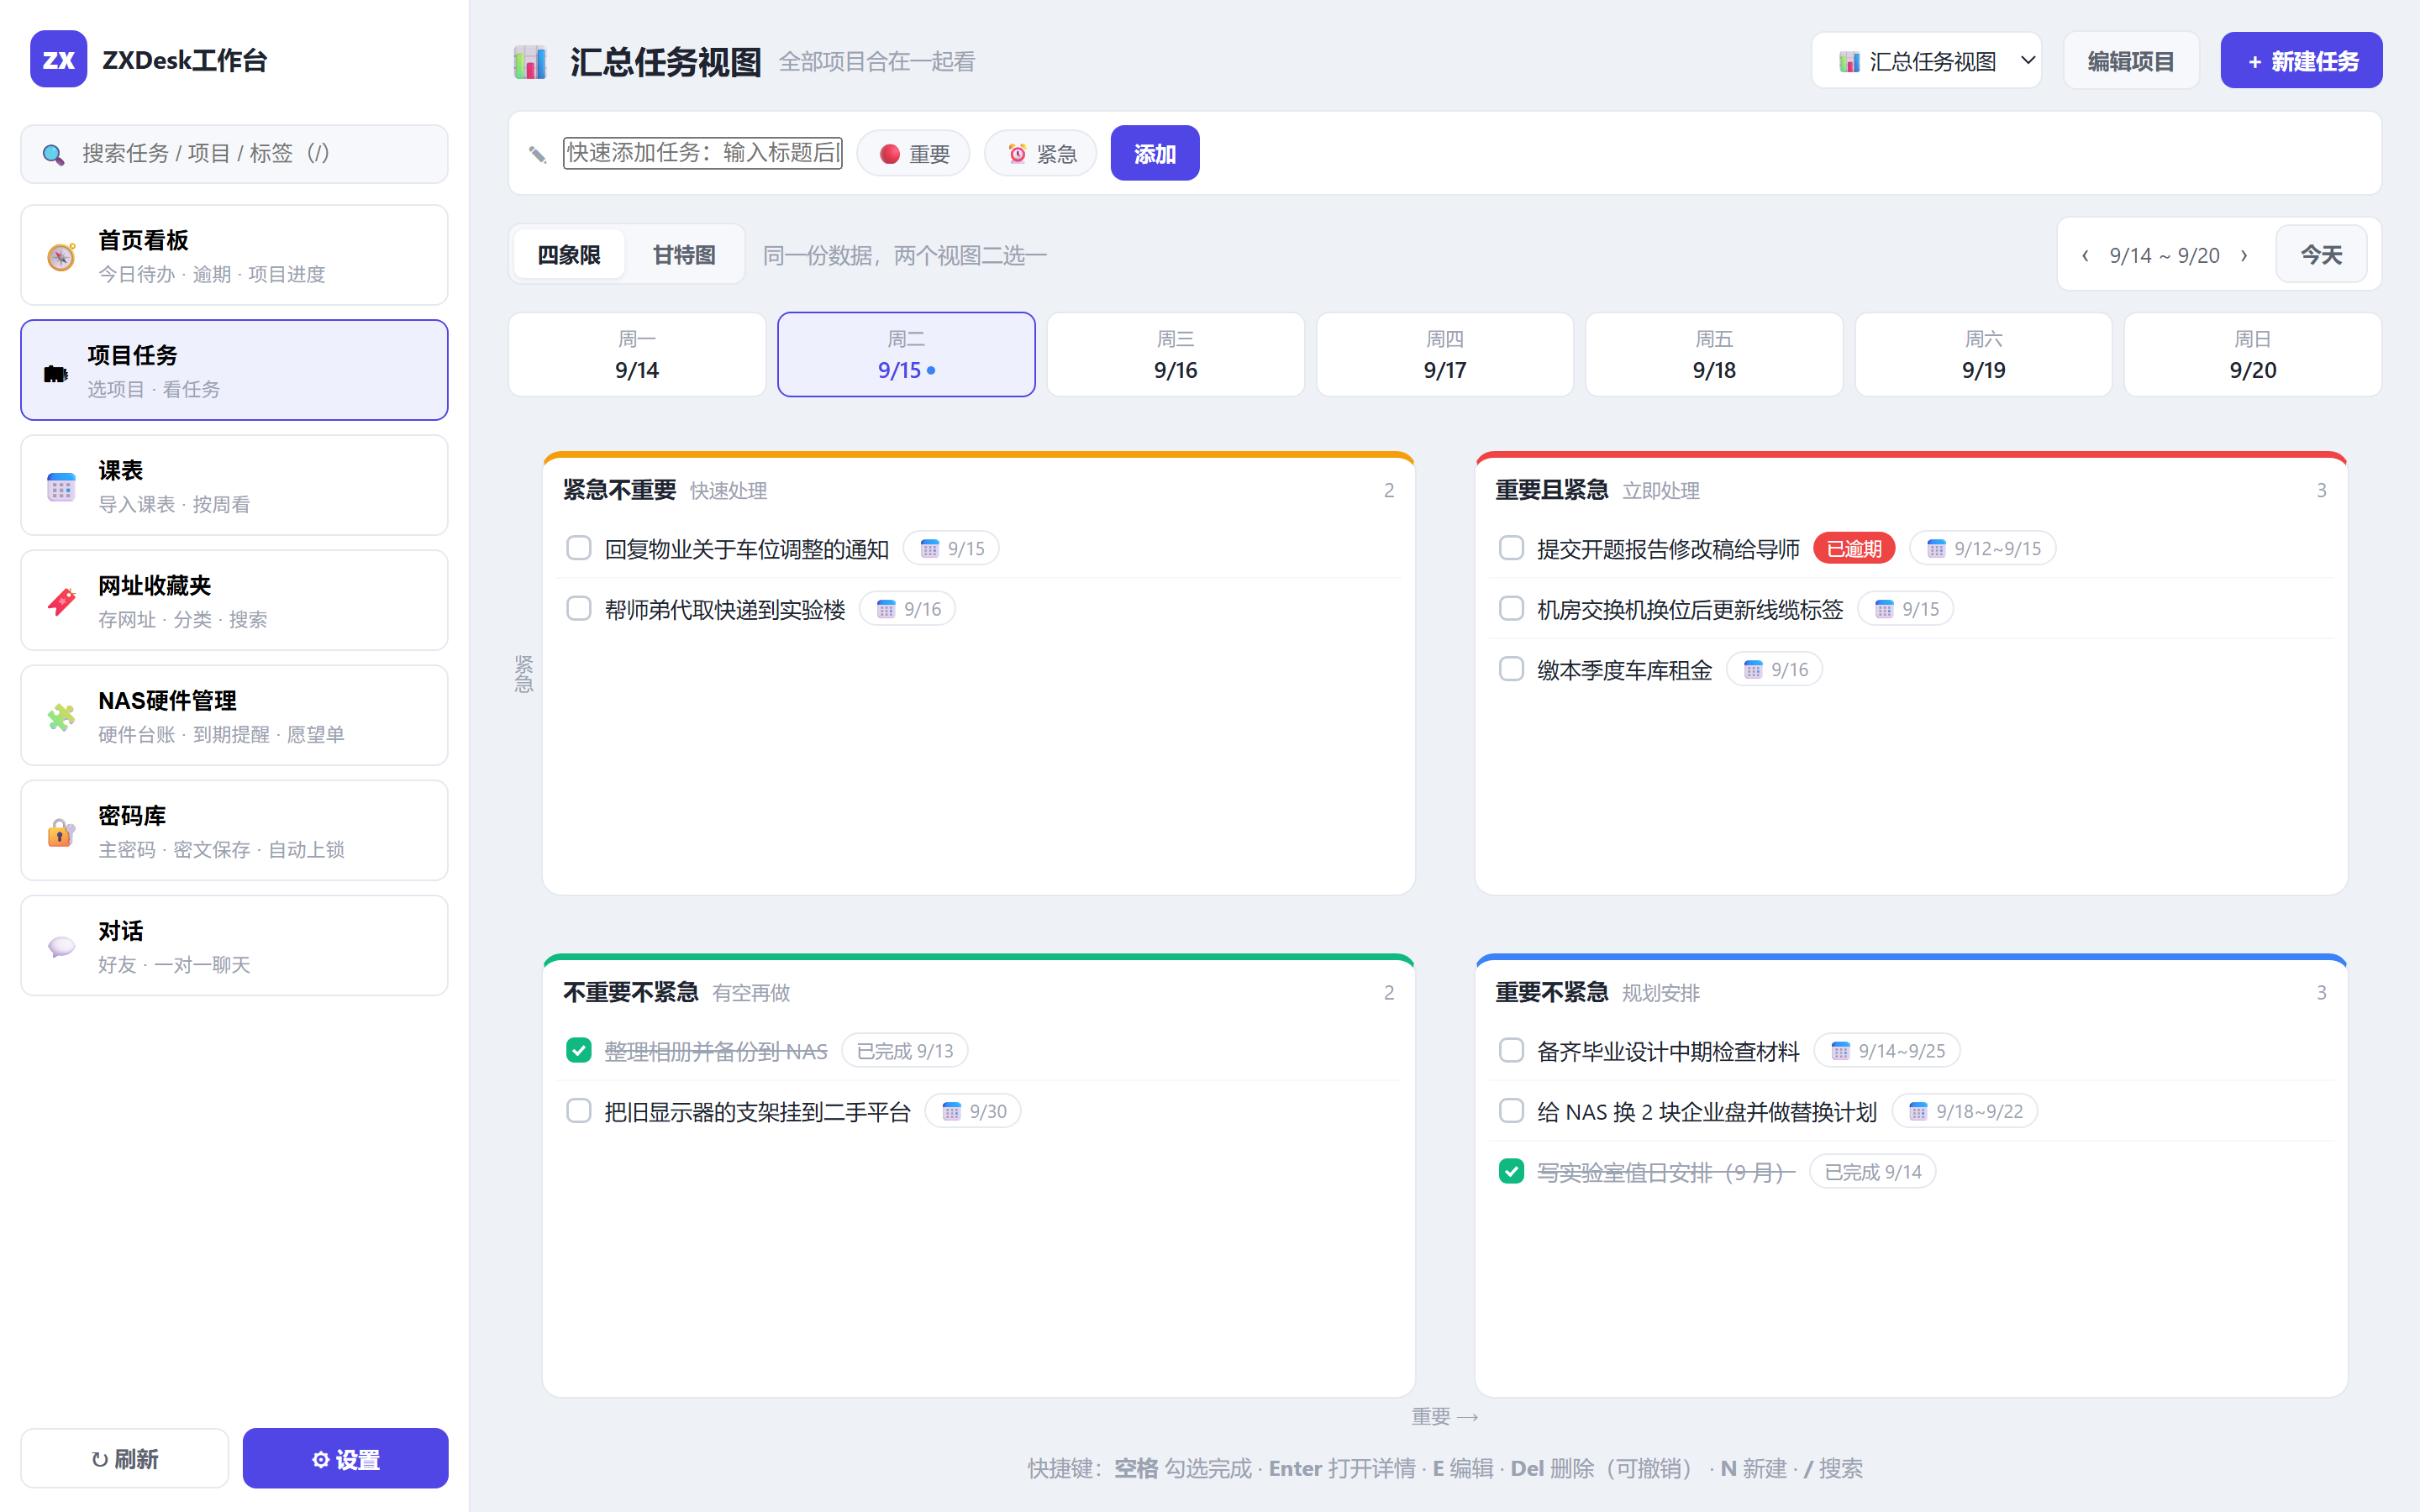
Task: Click the 已逾期 red badge
Action: pyautogui.click(x=1854, y=549)
